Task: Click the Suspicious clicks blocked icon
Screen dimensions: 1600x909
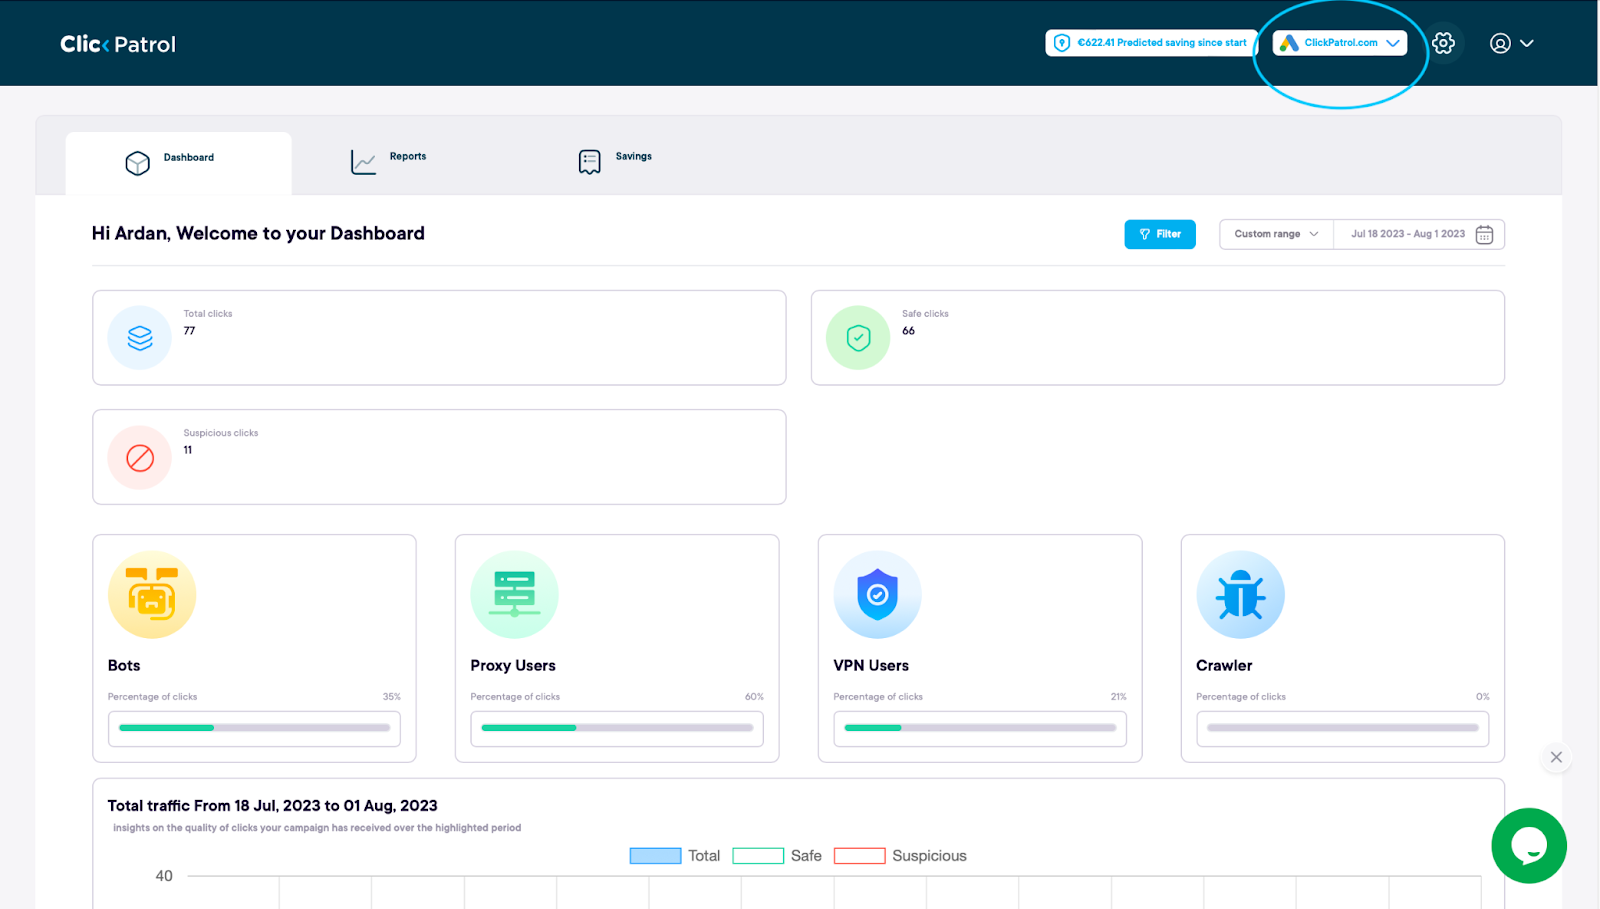Action: pos(140,458)
